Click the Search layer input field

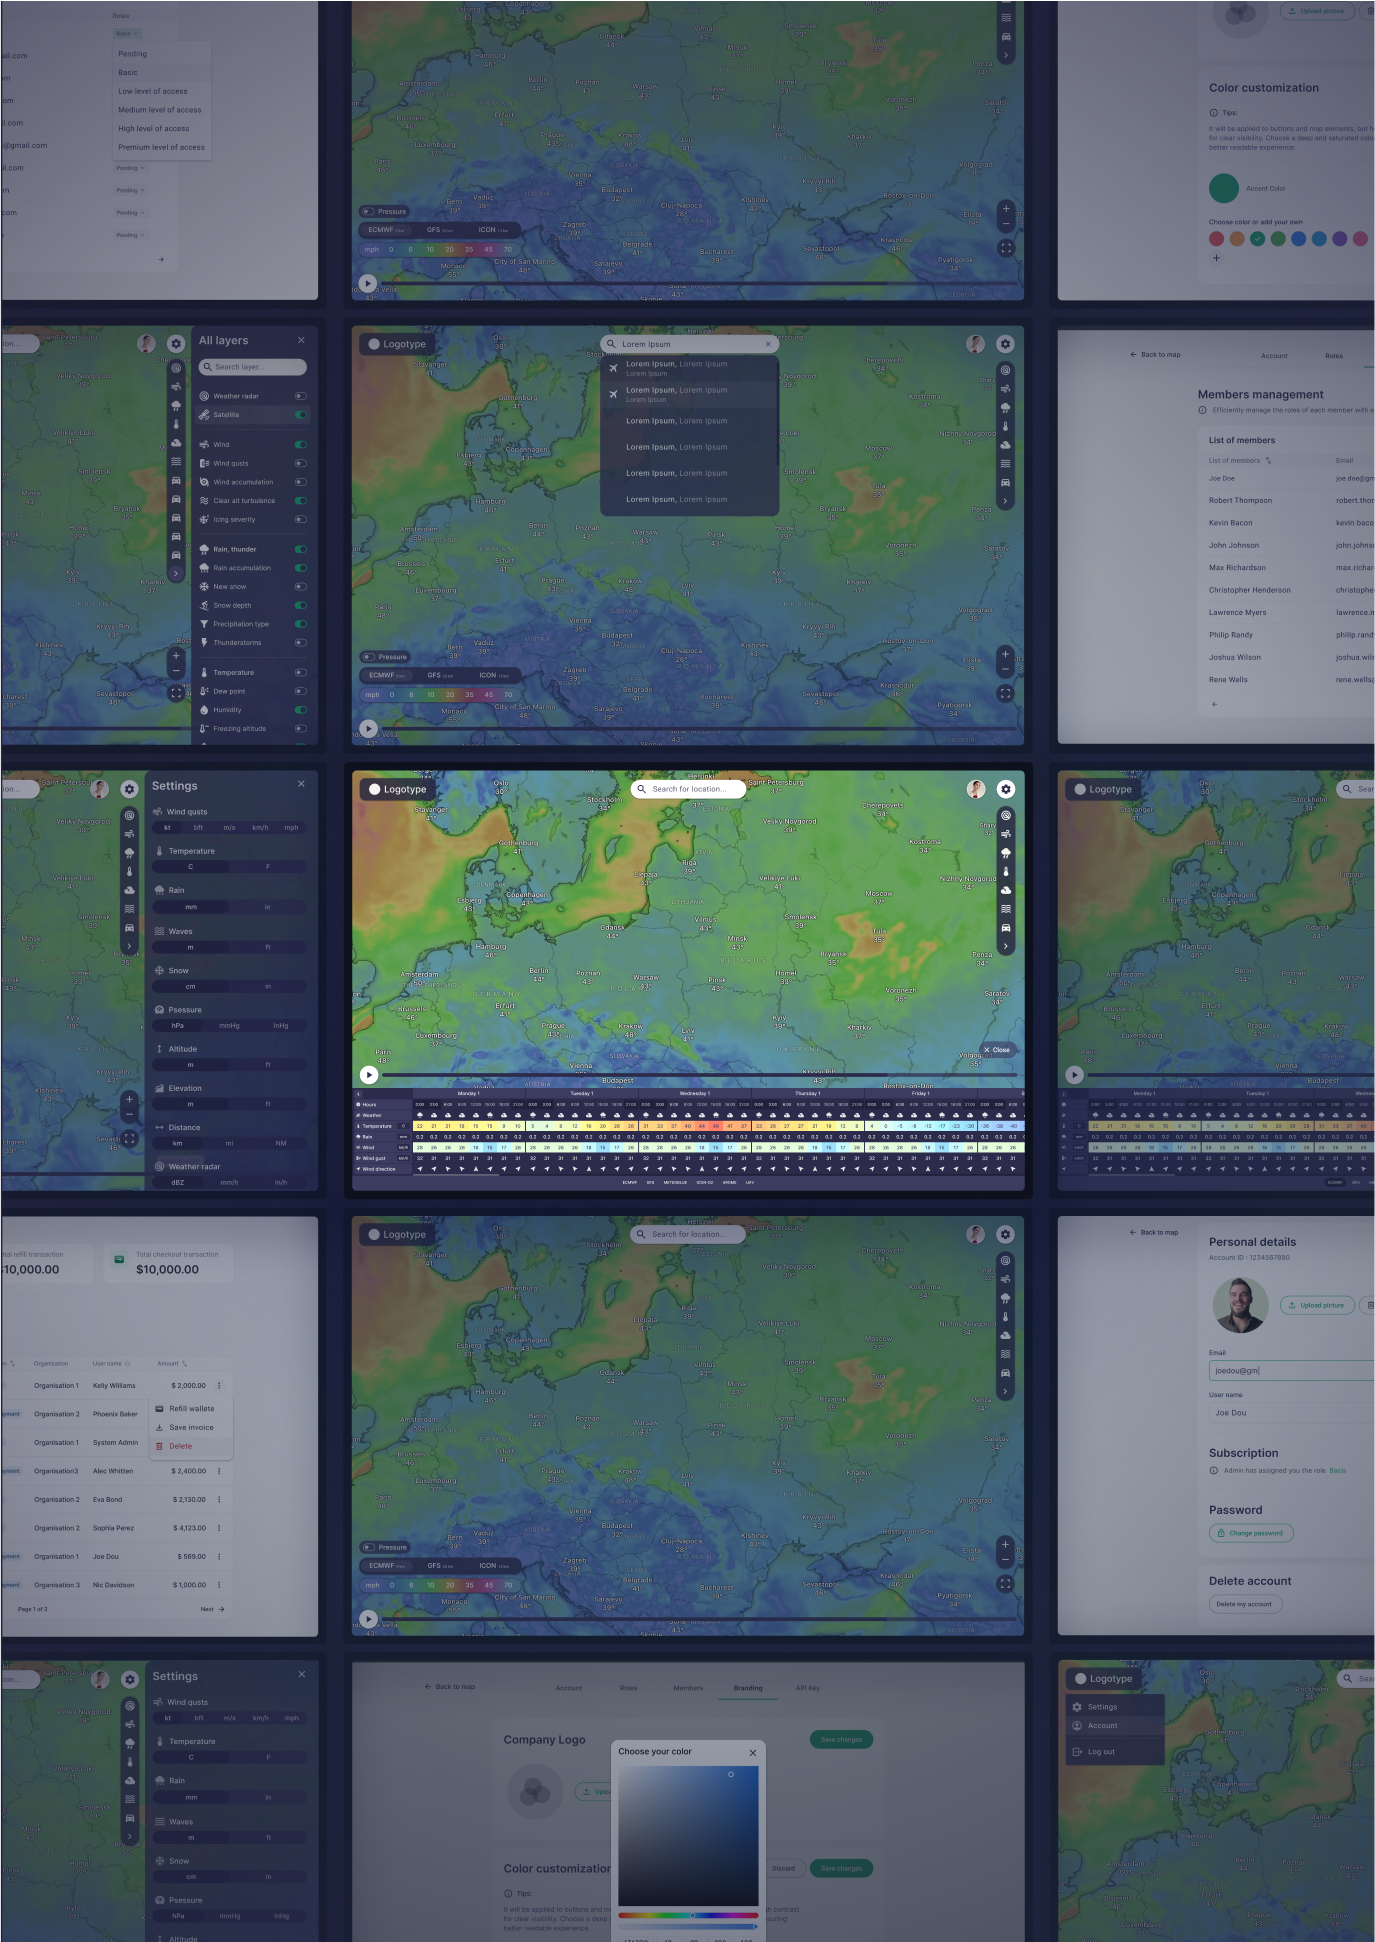point(253,367)
